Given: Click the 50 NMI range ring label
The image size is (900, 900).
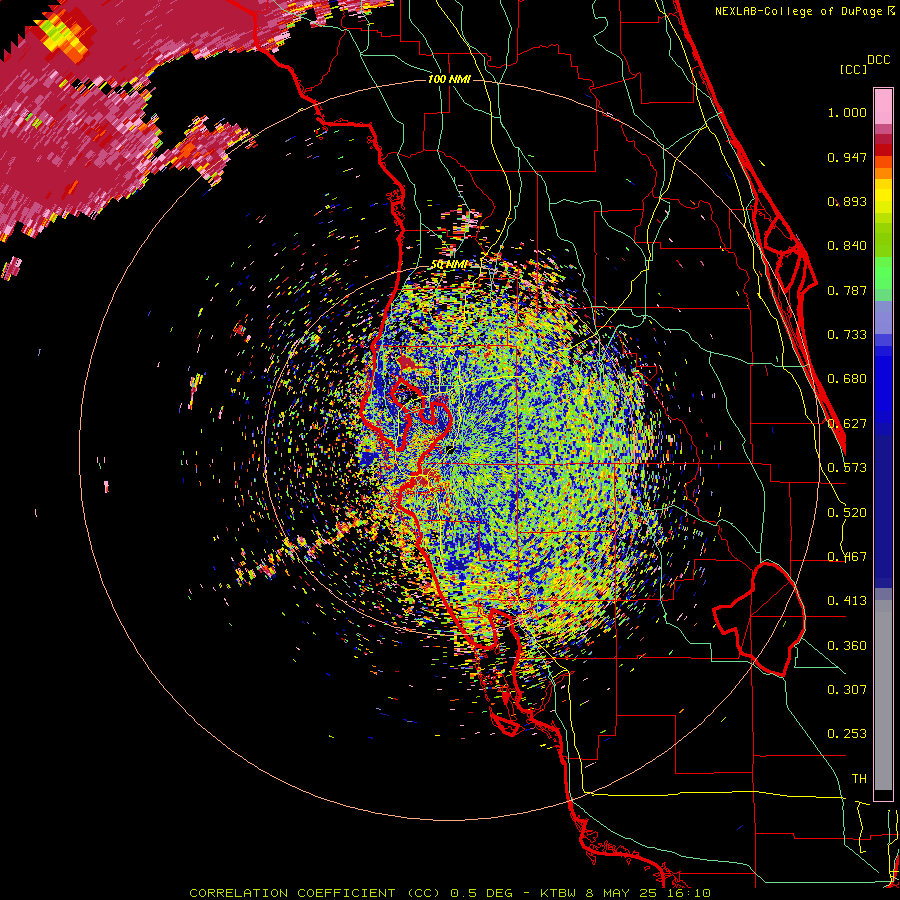Looking at the screenshot, I should (x=448, y=265).
